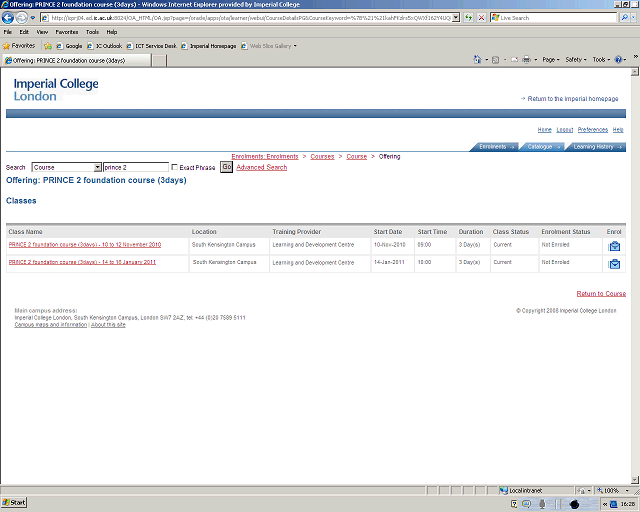Screen dimensions: 640x512
Task: Click the Favorites star icon
Action: 6,46
